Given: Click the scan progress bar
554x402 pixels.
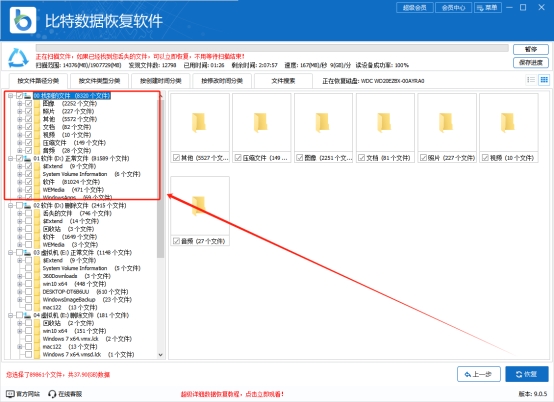Looking at the screenshot, I should (x=272, y=48).
